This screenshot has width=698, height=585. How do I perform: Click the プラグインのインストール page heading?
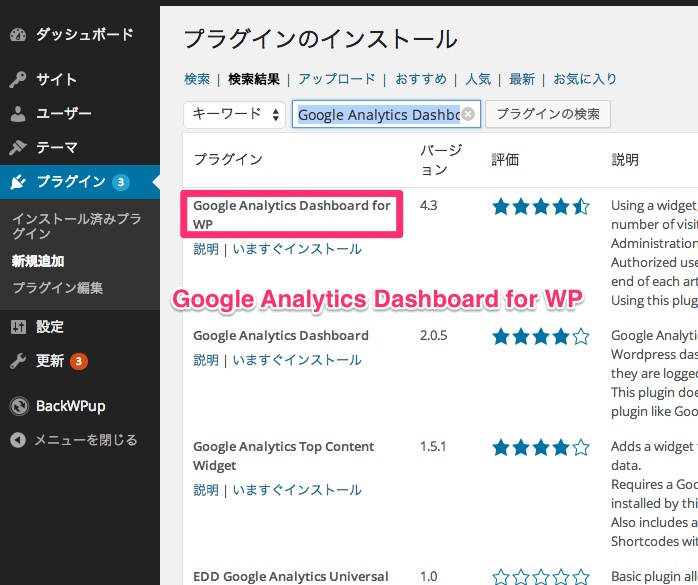(x=320, y=39)
